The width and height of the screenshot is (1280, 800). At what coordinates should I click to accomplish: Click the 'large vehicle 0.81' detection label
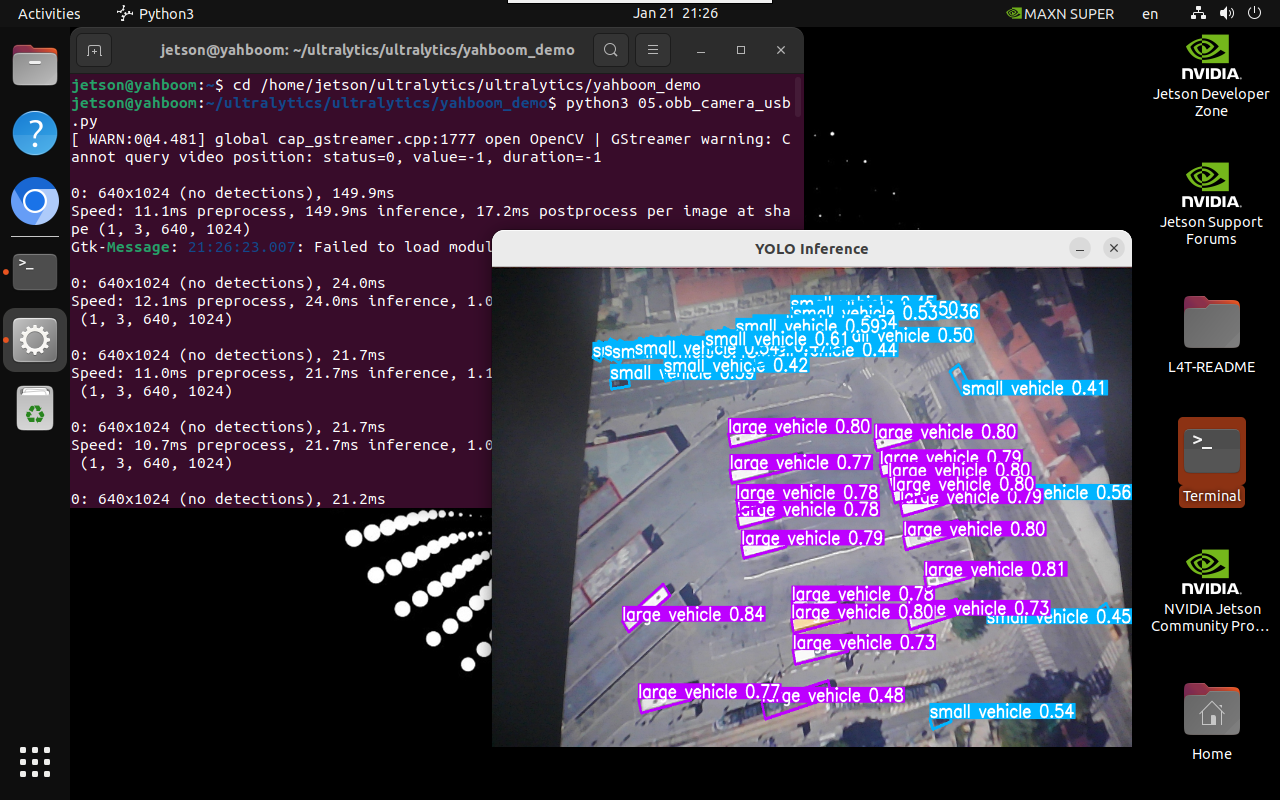(995, 570)
